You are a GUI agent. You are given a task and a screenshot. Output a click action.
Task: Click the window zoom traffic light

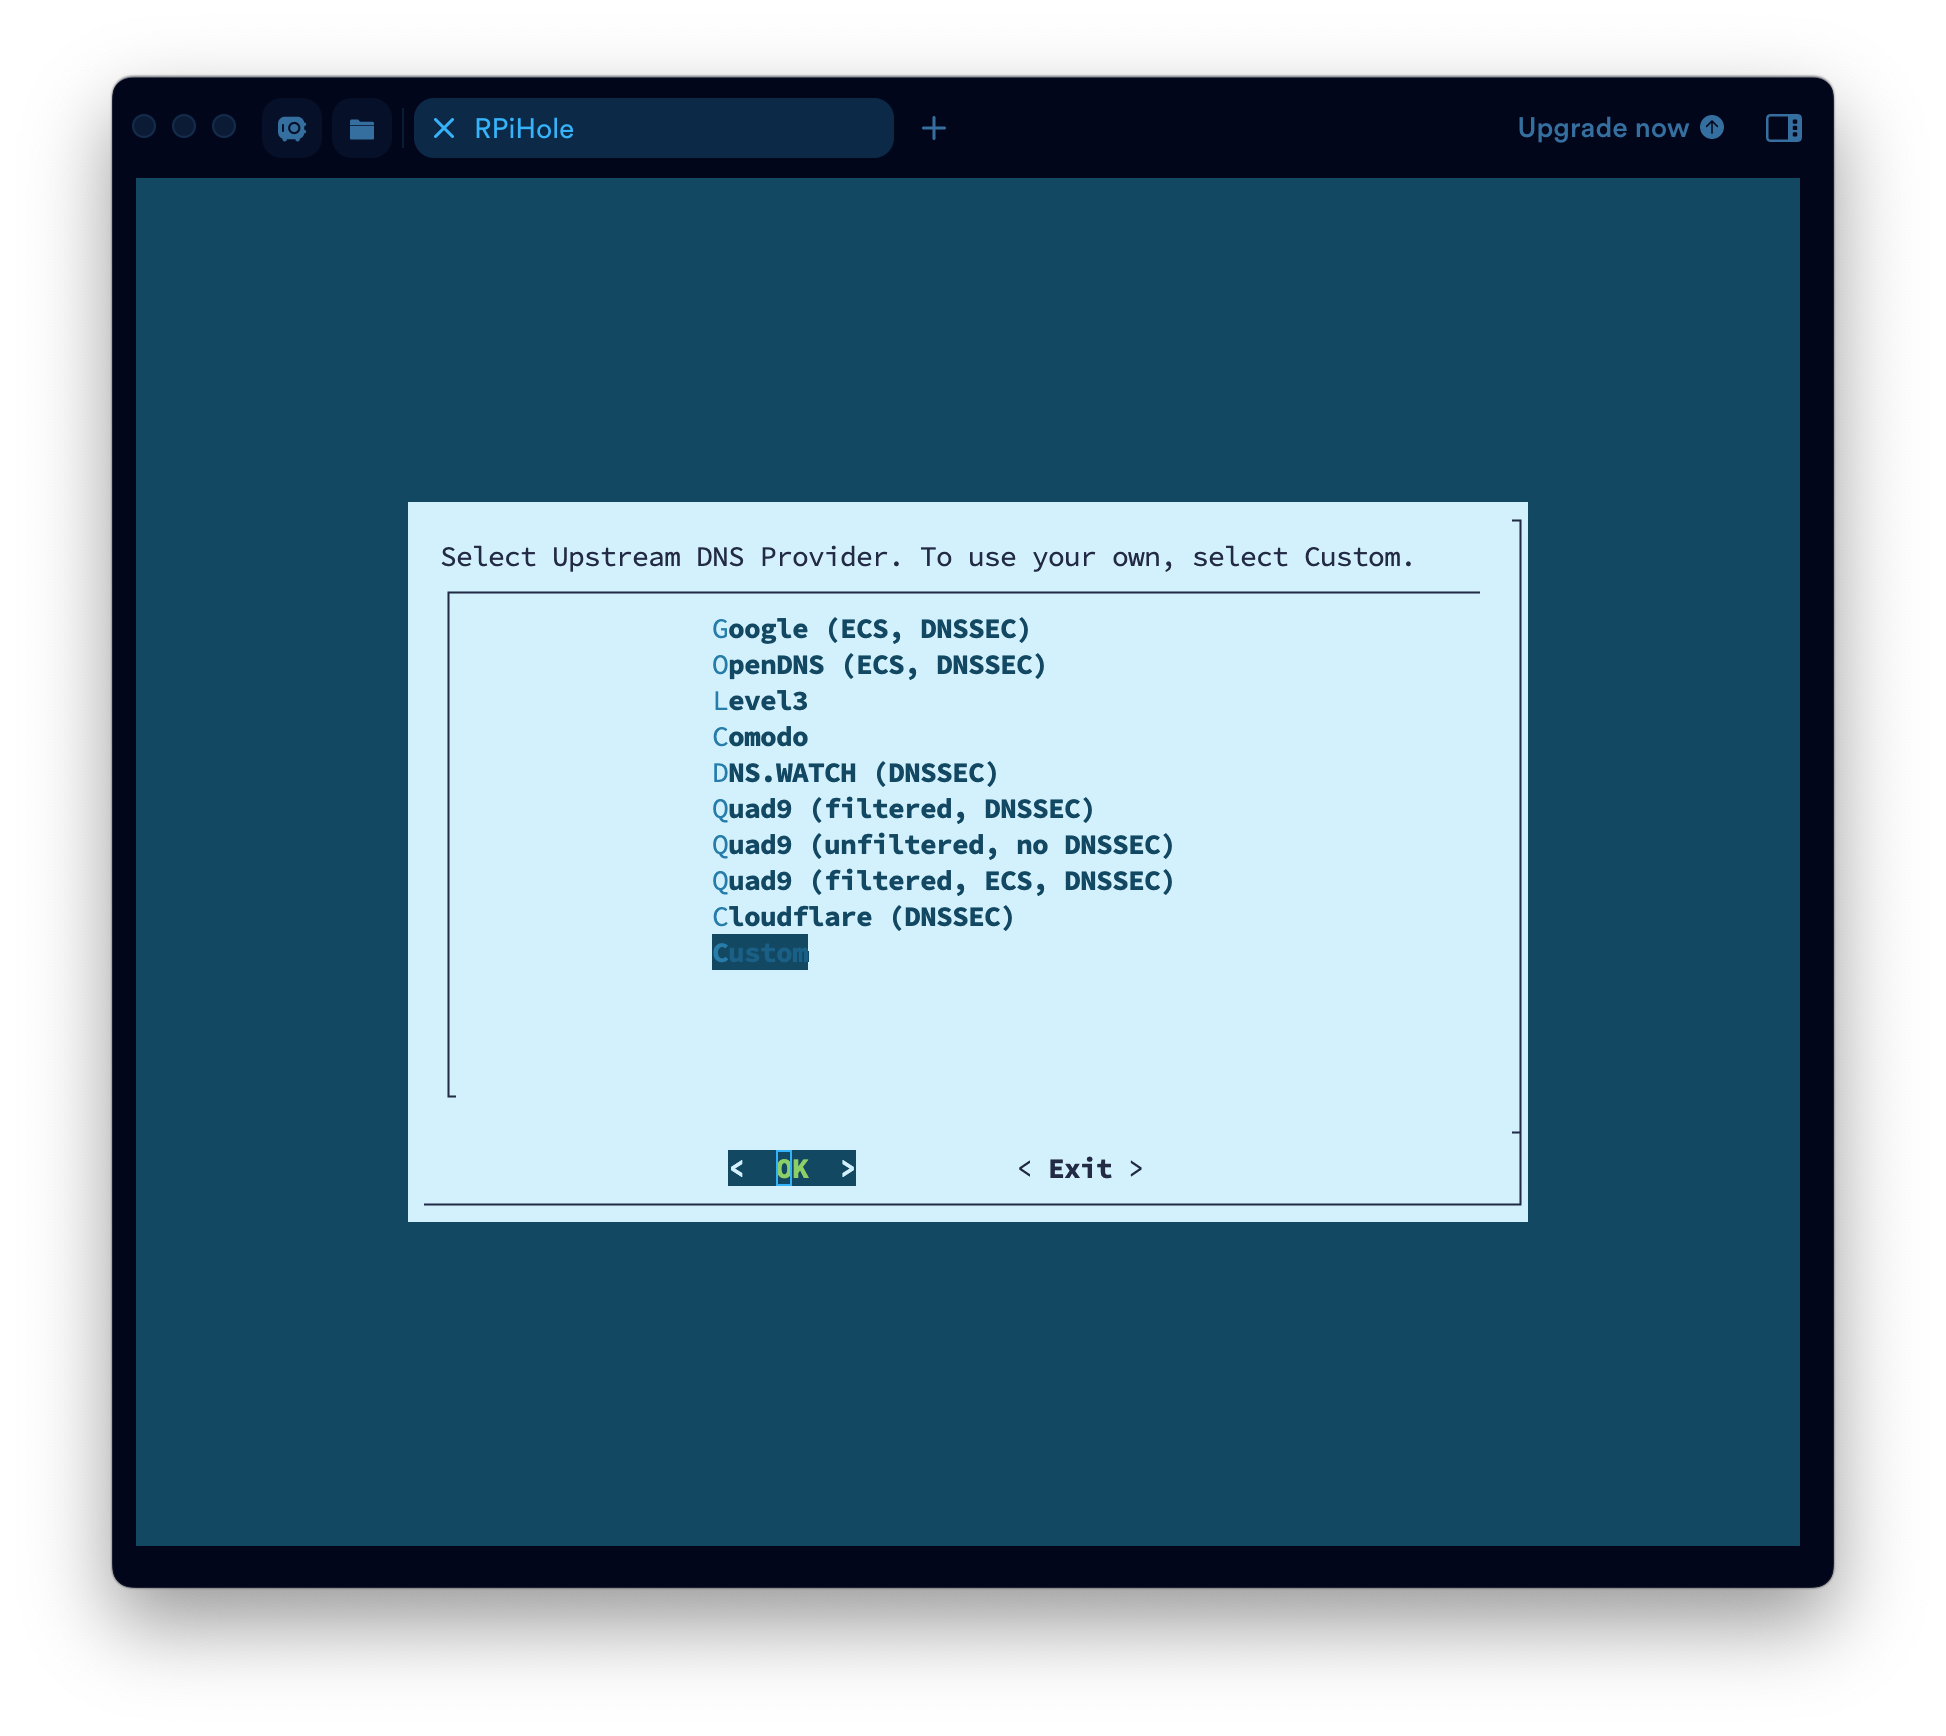[224, 126]
